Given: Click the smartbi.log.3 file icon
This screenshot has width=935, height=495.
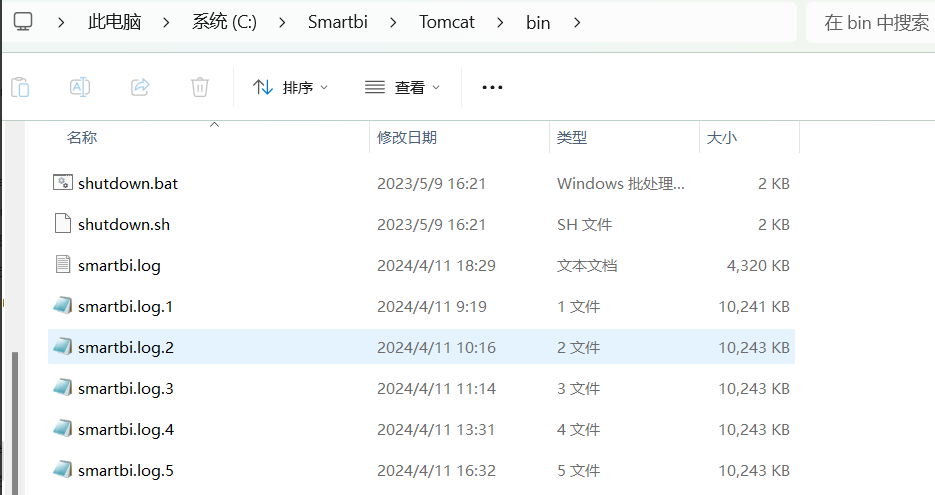Looking at the screenshot, I should coord(63,388).
